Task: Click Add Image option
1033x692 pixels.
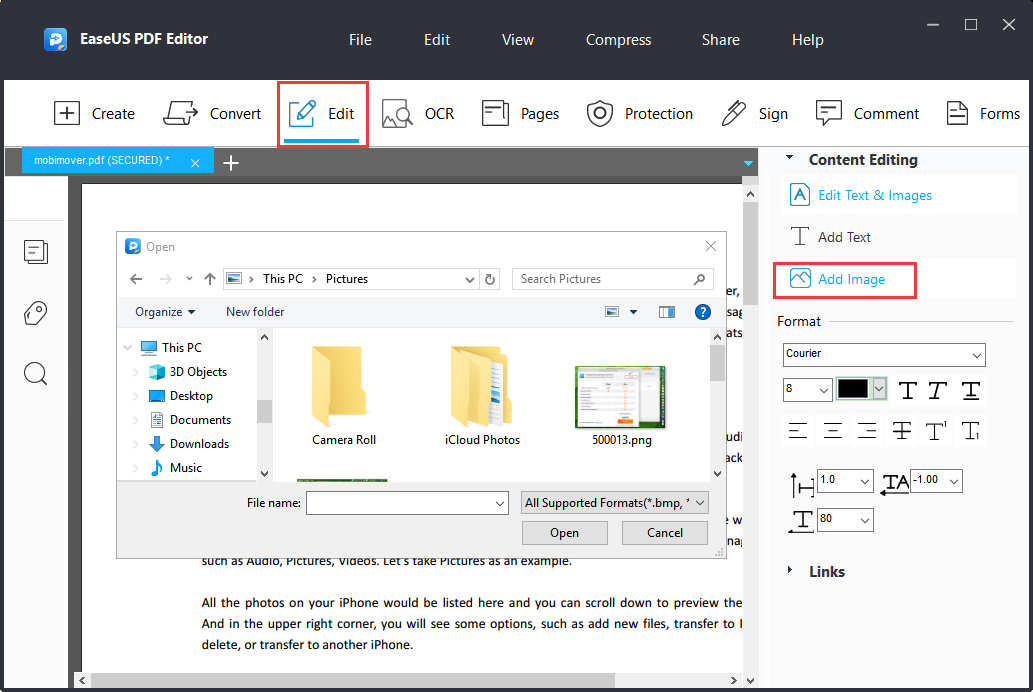Action: point(837,279)
